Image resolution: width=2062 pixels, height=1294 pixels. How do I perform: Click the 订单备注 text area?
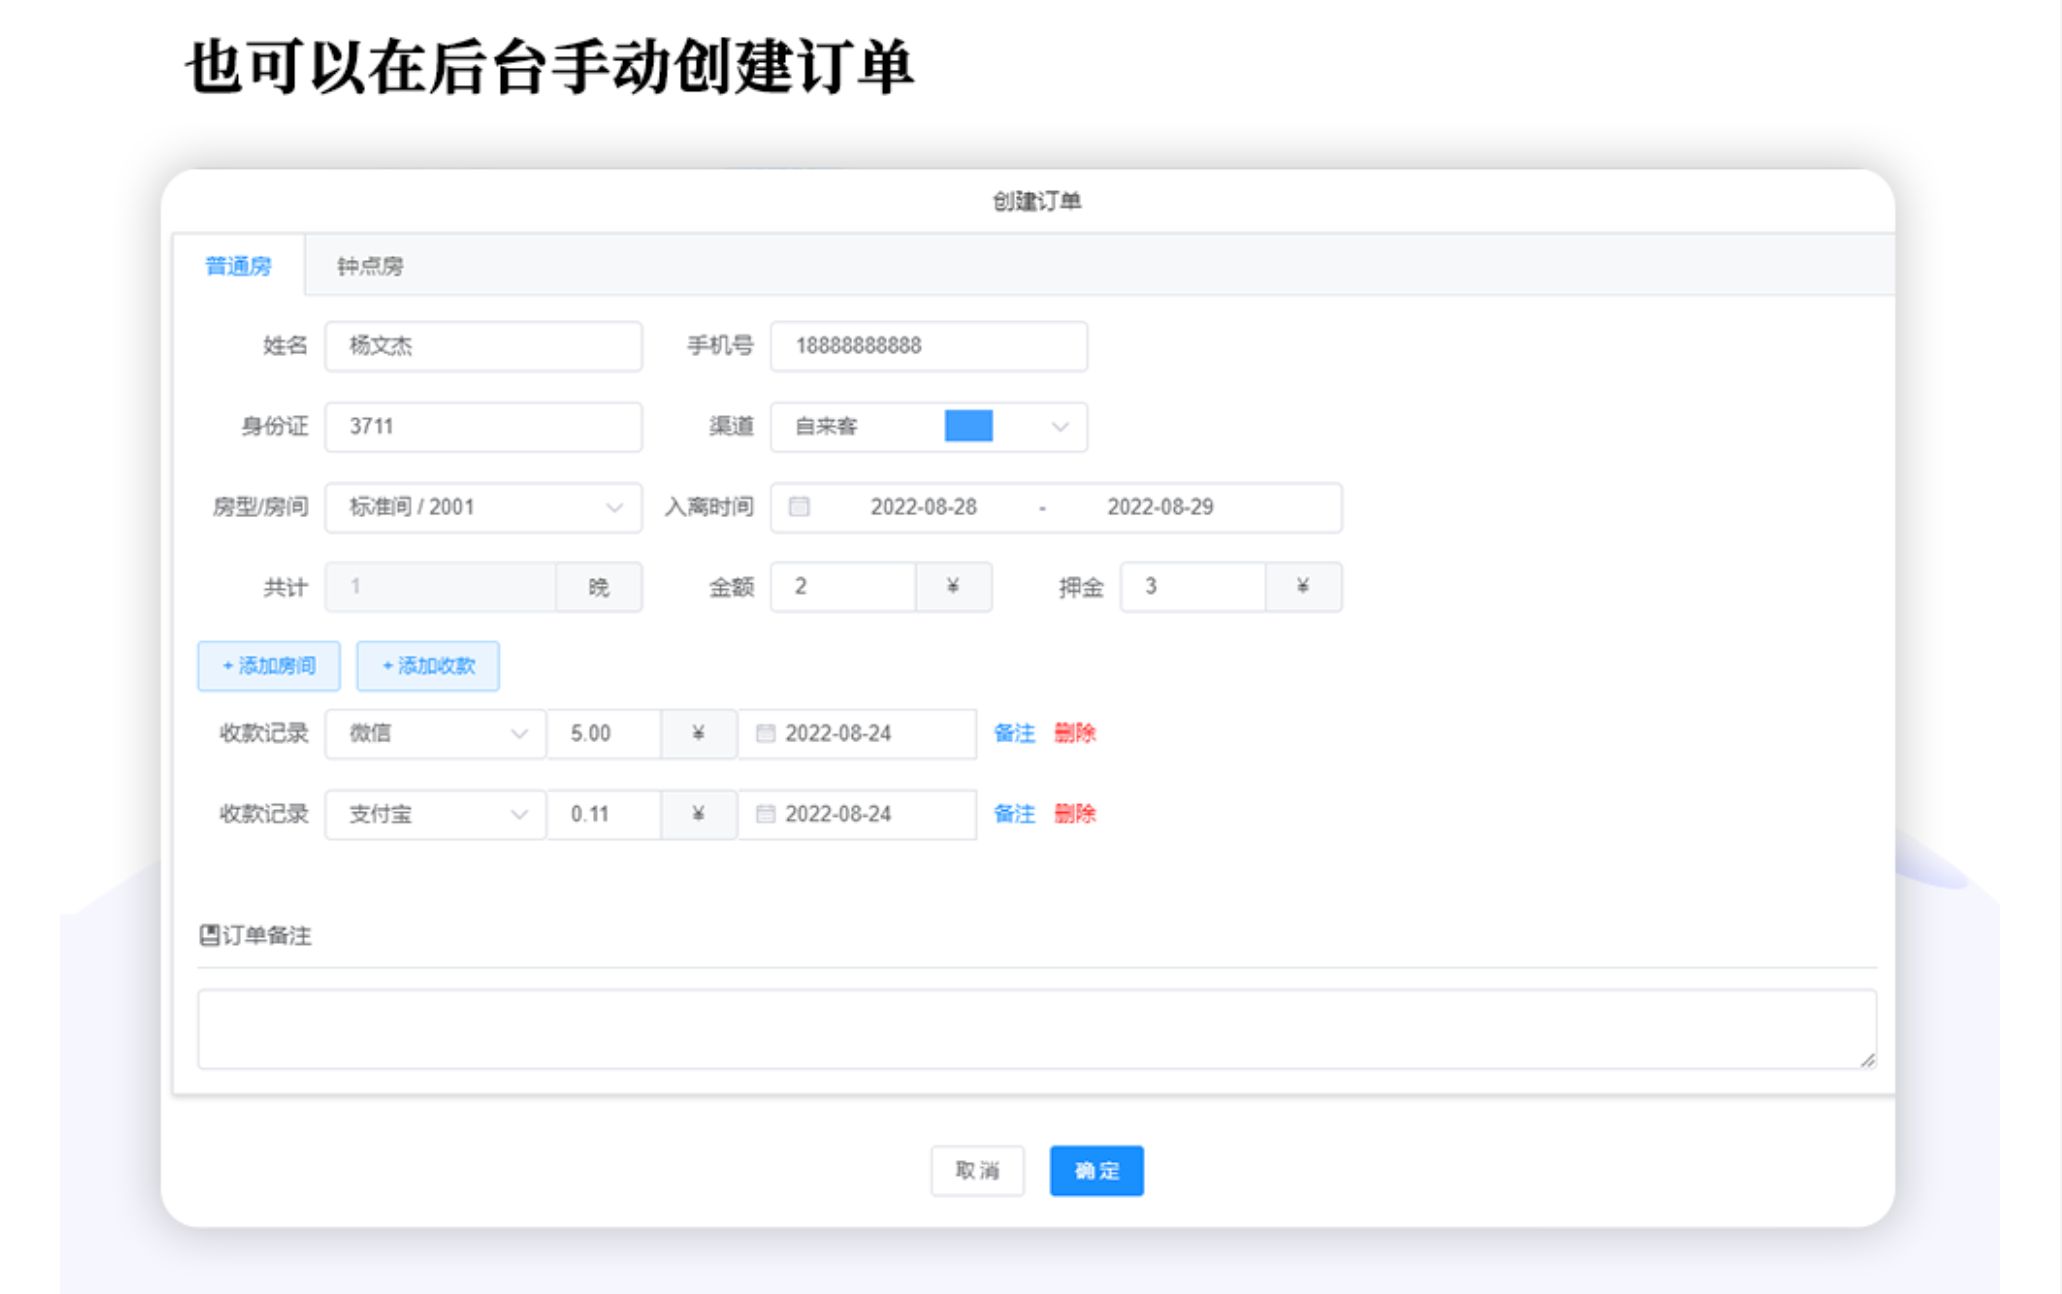tap(1037, 1030)
